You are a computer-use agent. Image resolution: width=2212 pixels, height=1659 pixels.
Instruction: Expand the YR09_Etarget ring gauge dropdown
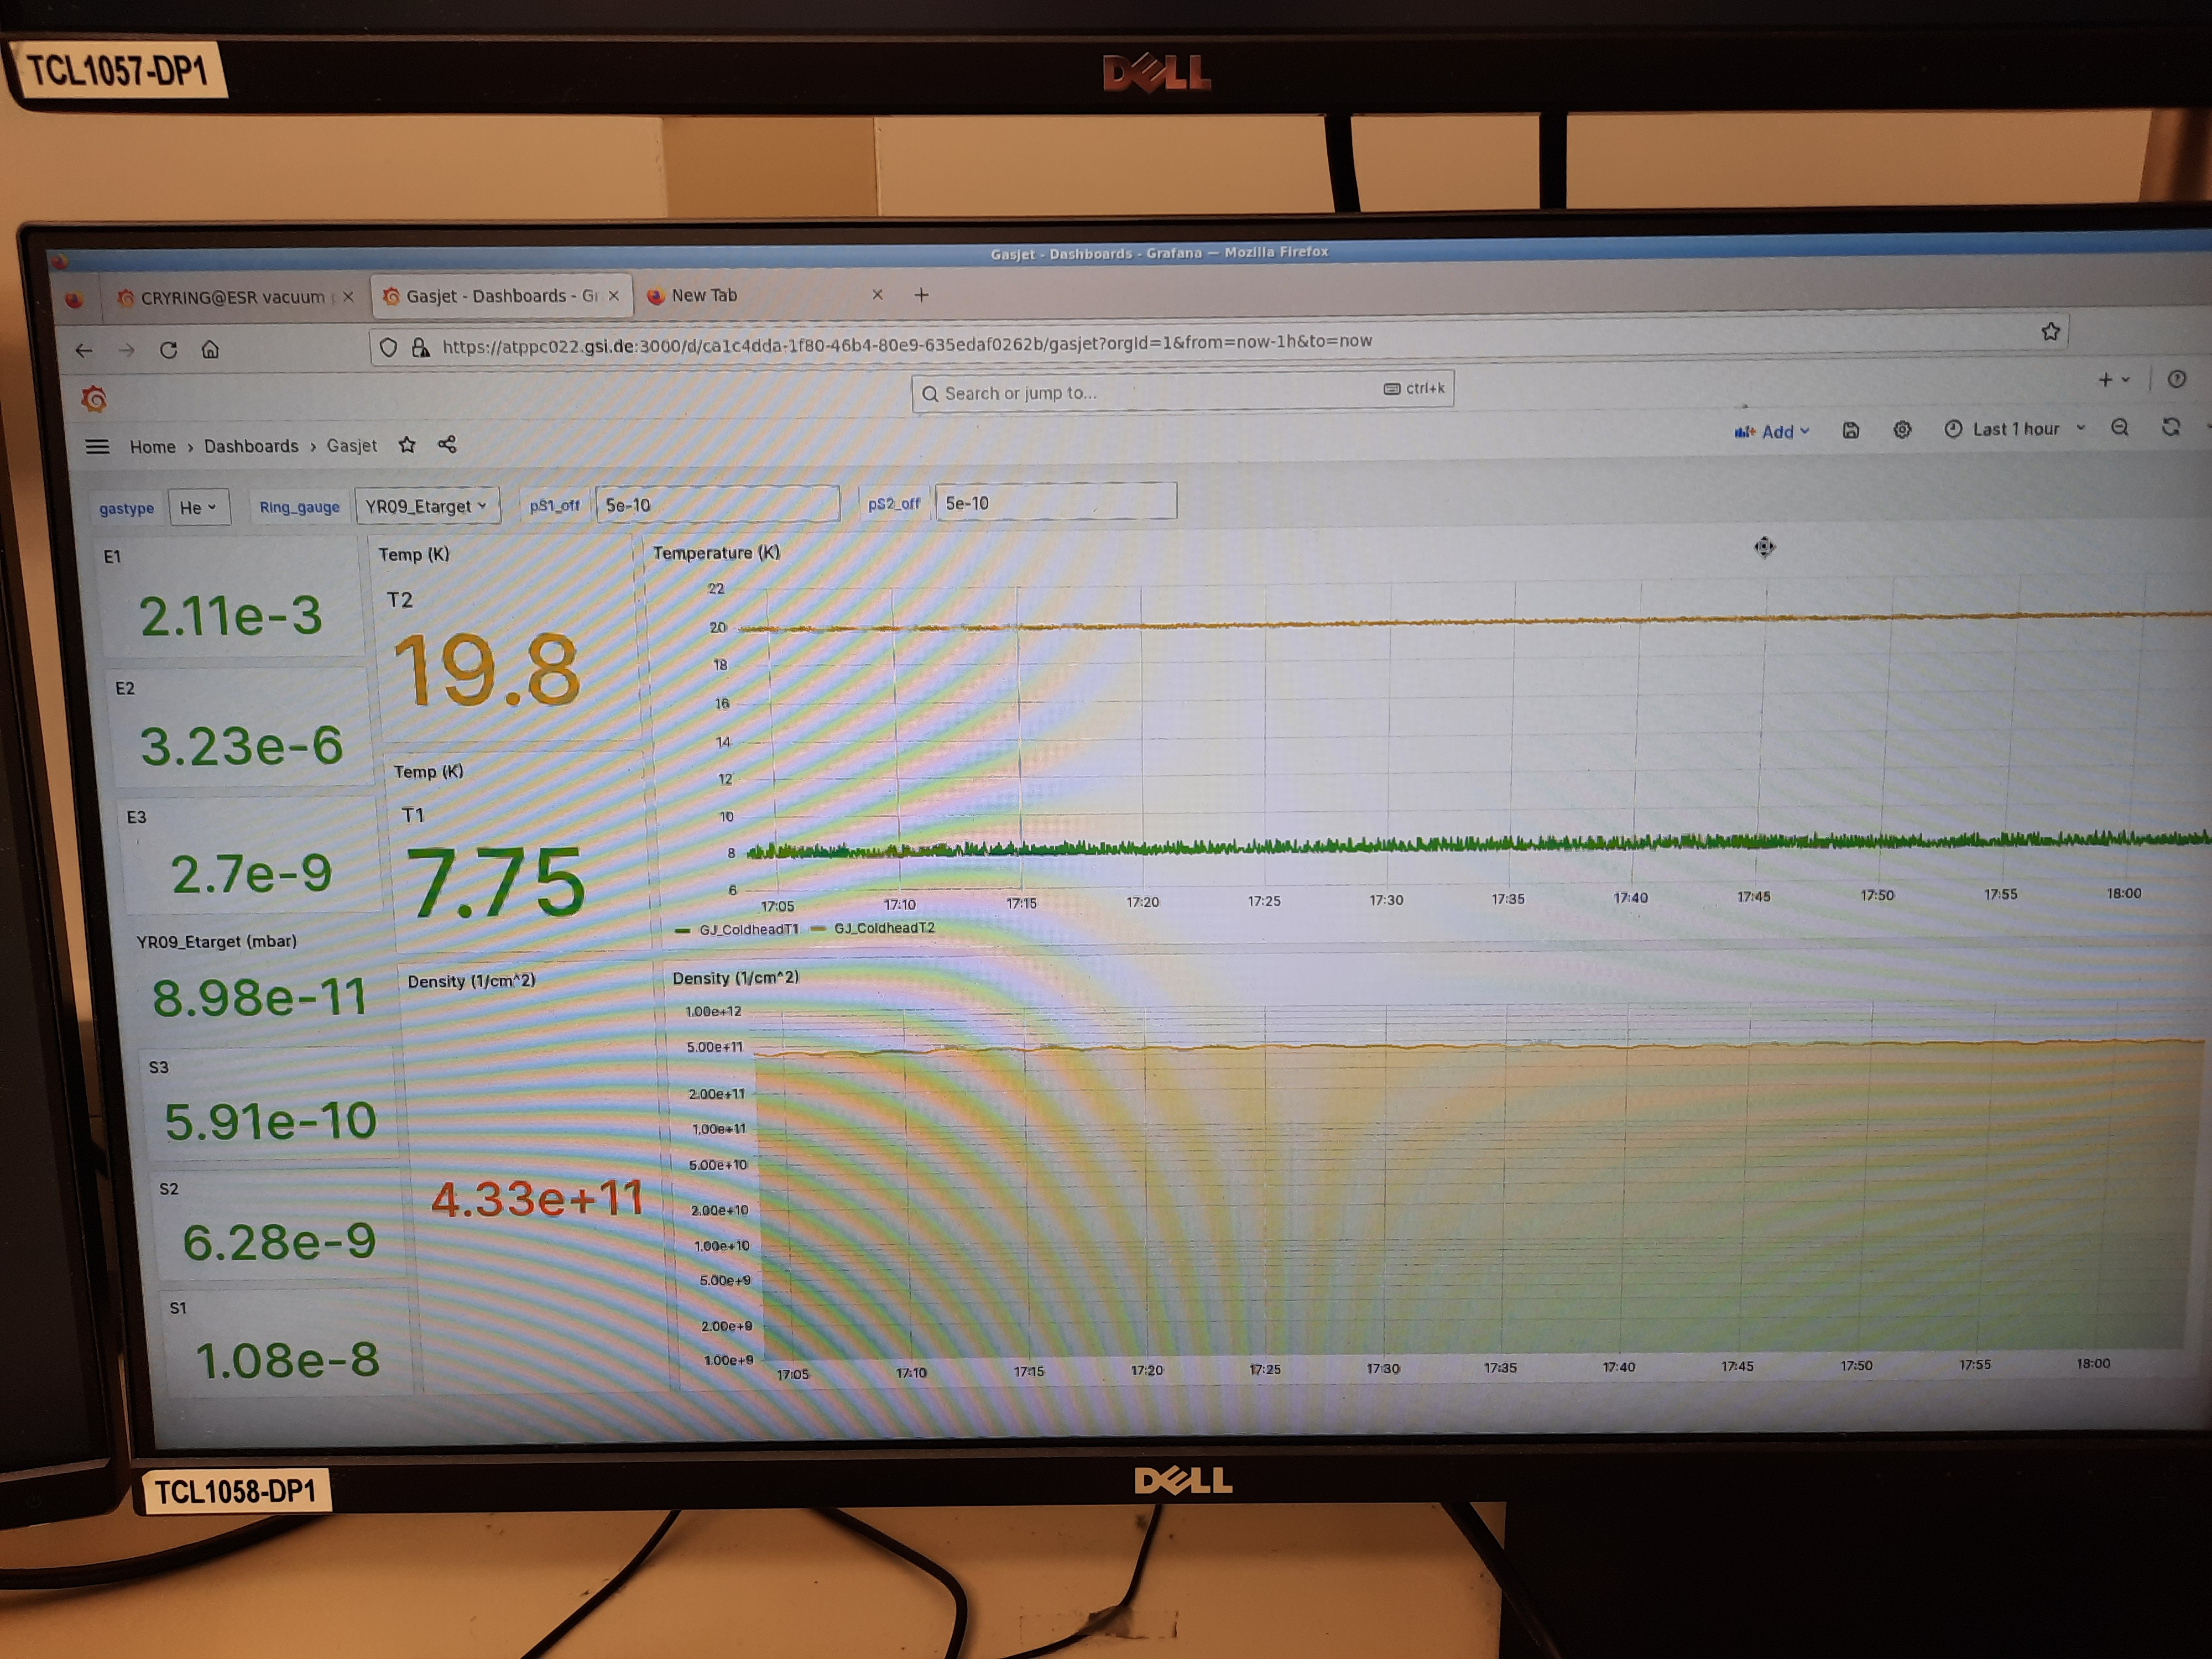(426, 506)
